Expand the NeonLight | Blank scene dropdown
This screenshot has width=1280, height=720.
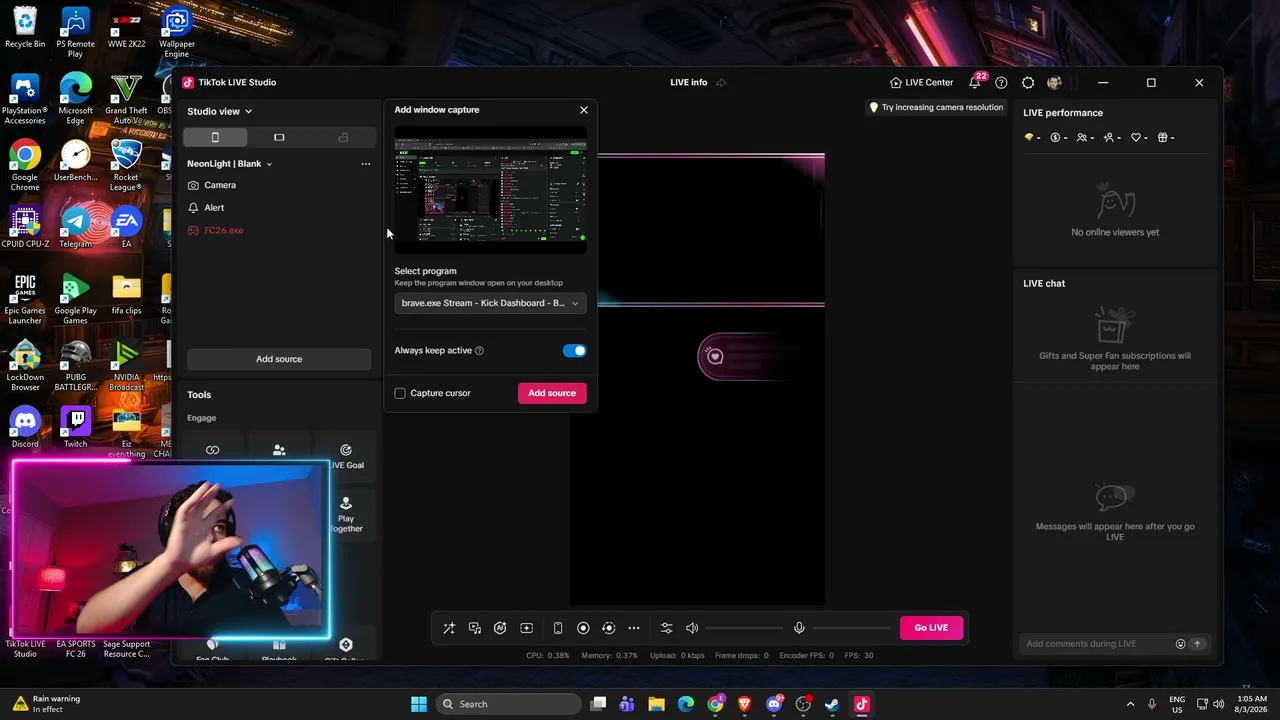pyautogui.click(x=229, y=164)
